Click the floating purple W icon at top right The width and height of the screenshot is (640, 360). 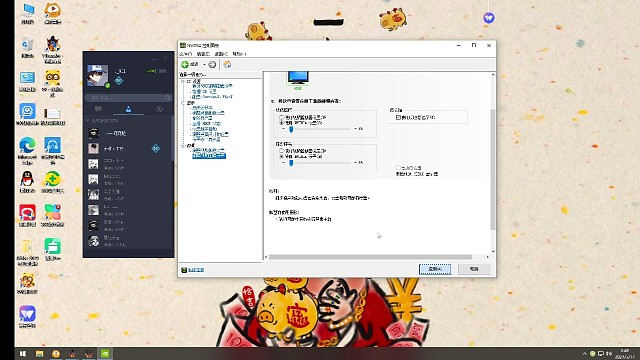pyautogui.click(x=489, y=18)
